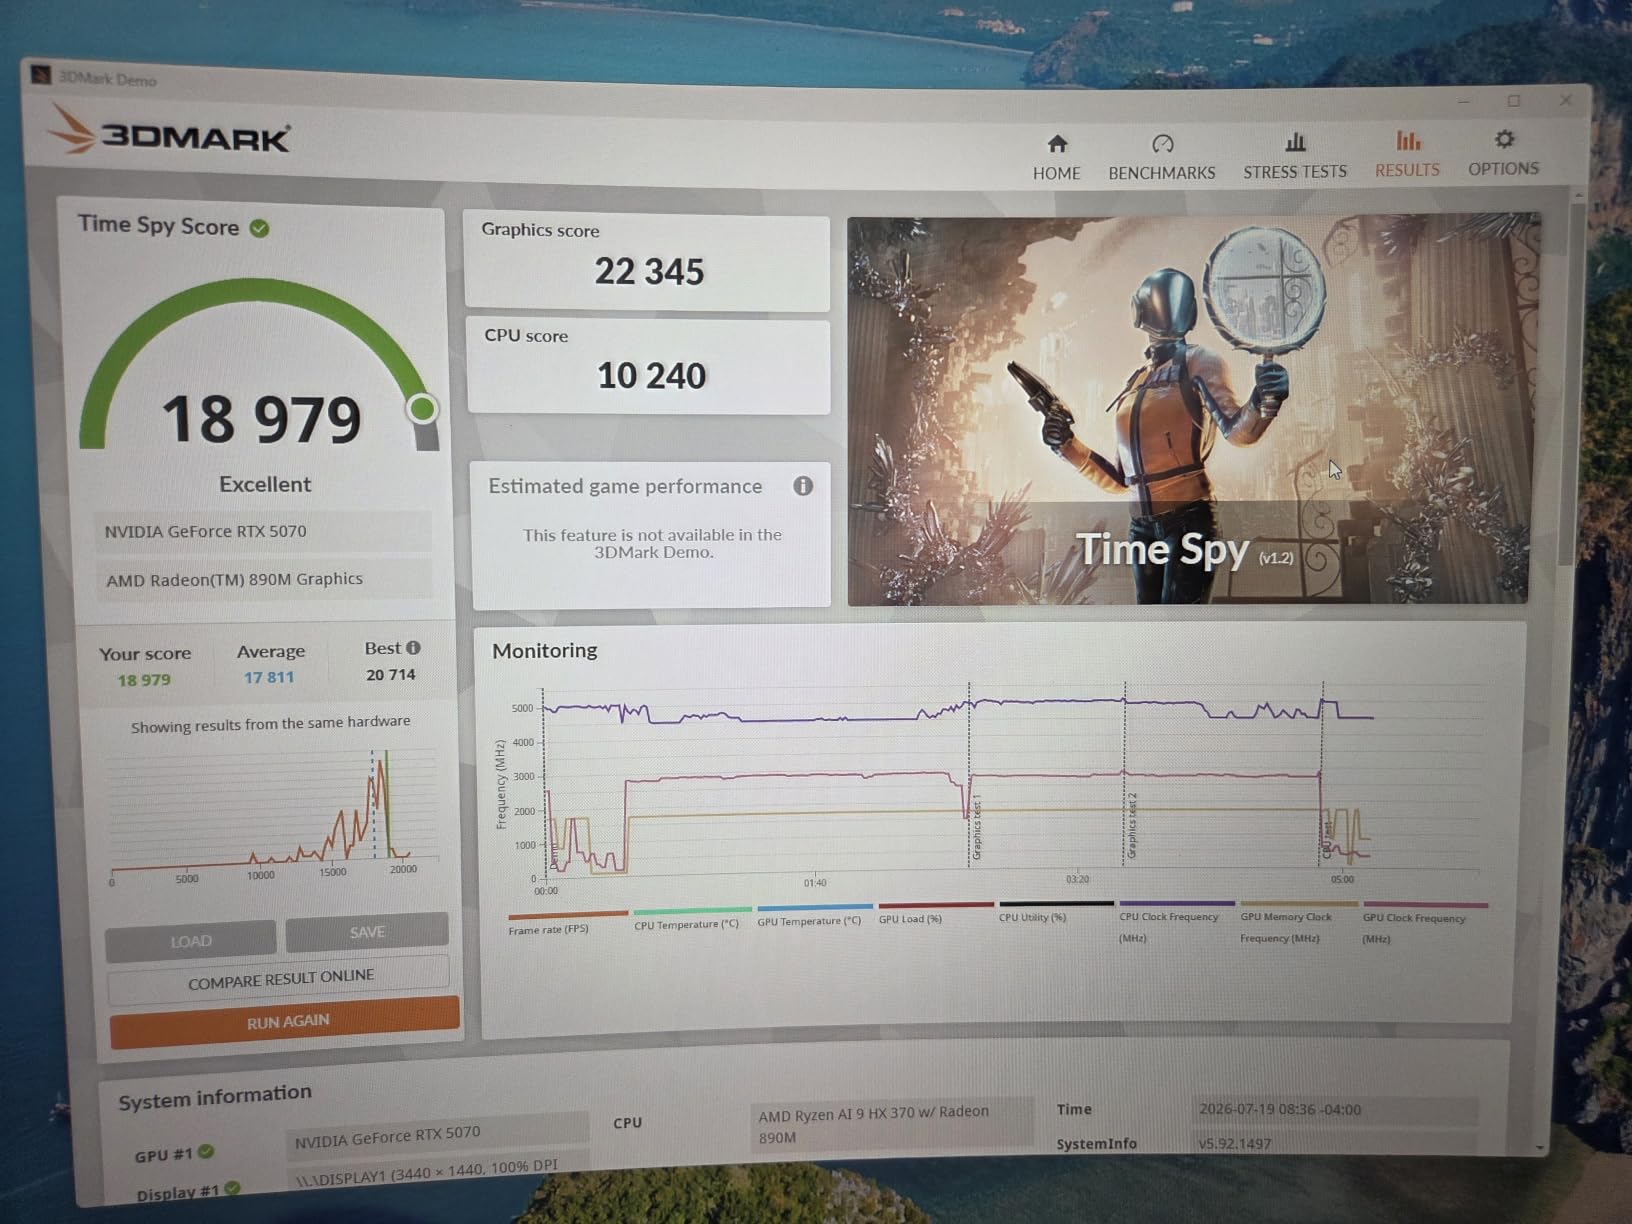Image resolution: width=1632 pixels, height=1224 pixels.
Task: Click the Time Spy preview image
Action: click(1190, 409)
